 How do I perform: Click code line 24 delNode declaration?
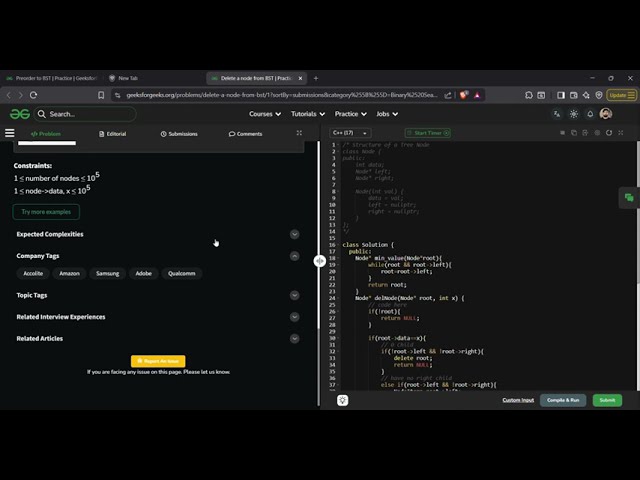[409, 298]
